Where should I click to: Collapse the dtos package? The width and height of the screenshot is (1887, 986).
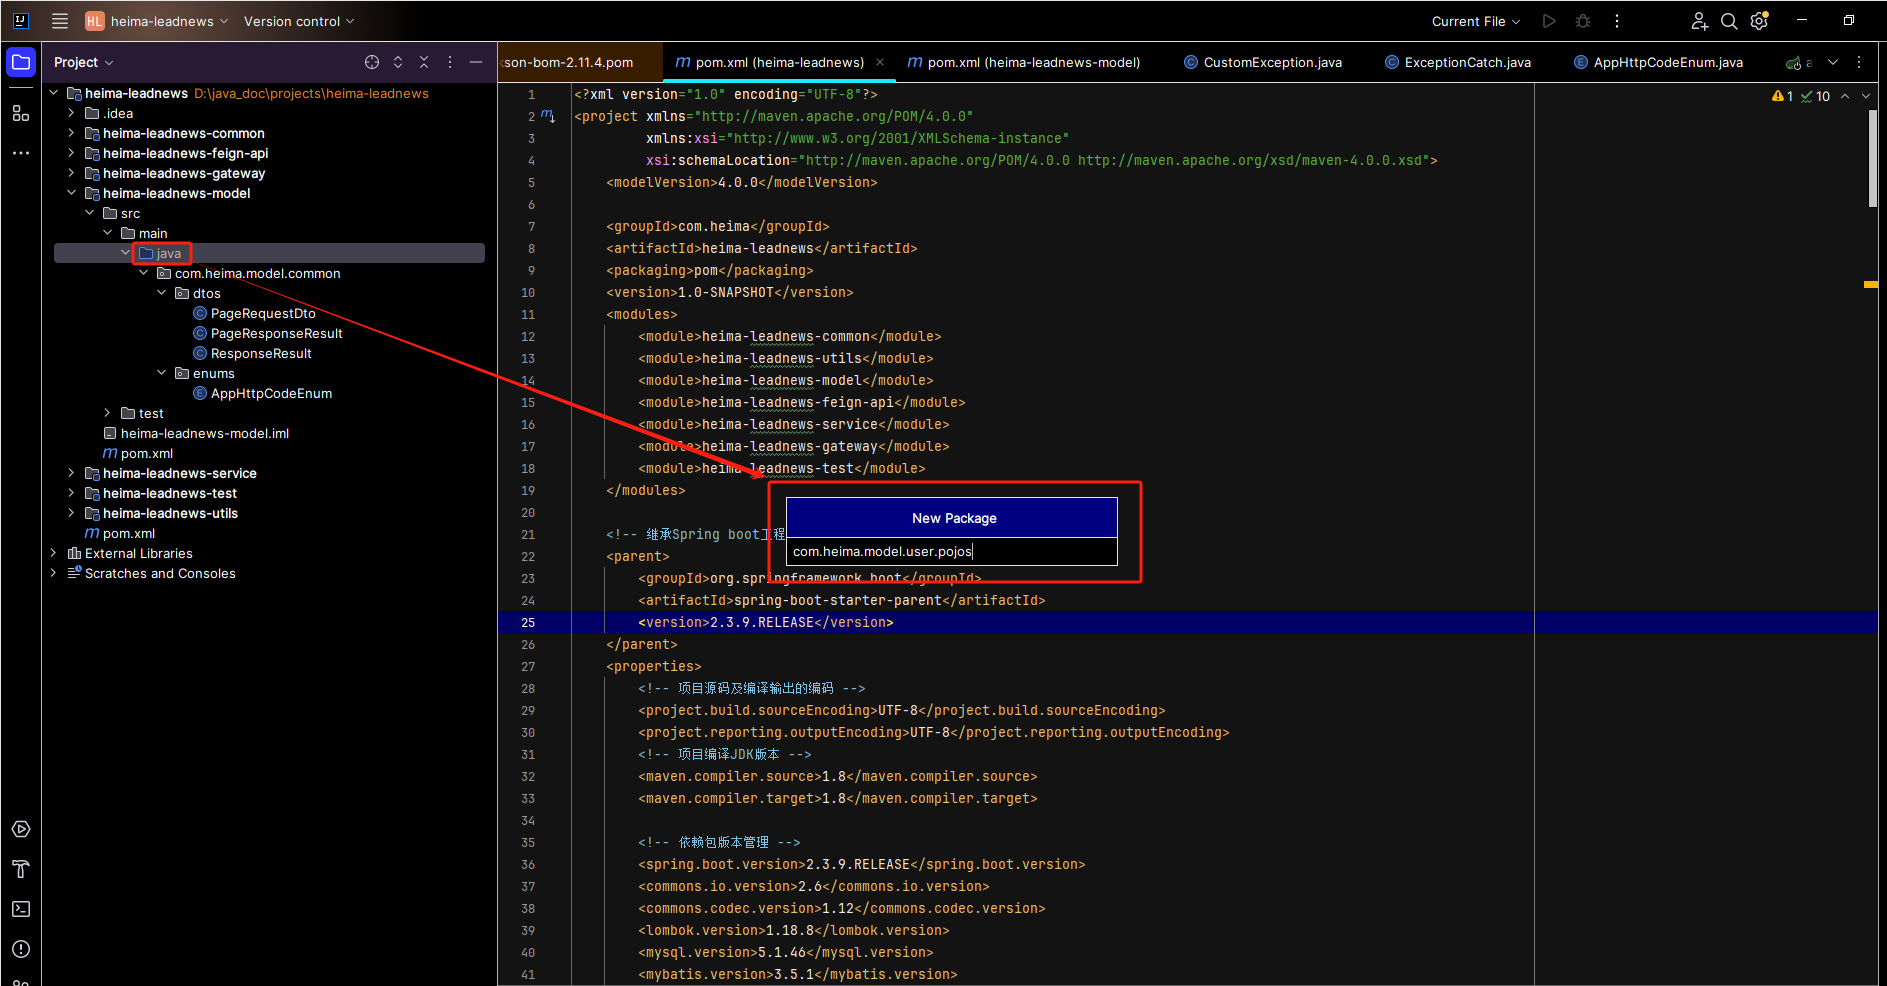click(x=162, y=293)
